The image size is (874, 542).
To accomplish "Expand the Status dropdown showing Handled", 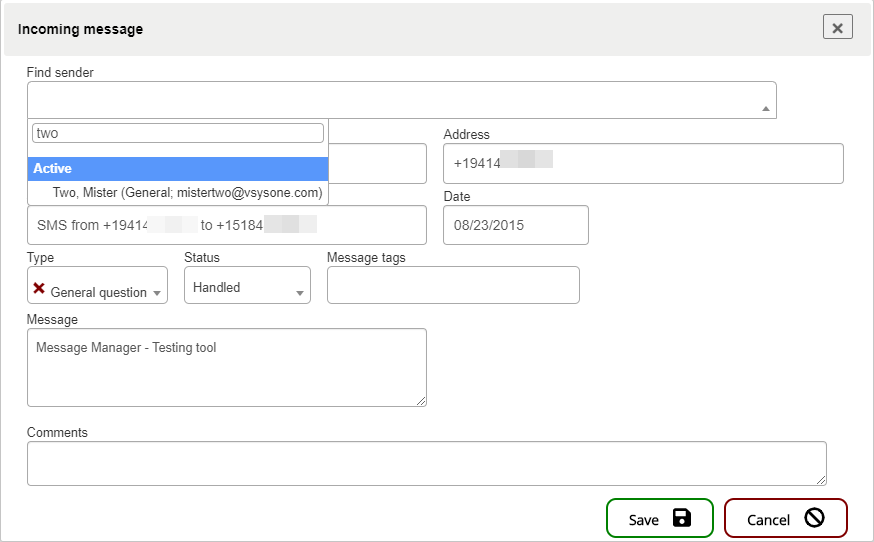I will [247, 287].
